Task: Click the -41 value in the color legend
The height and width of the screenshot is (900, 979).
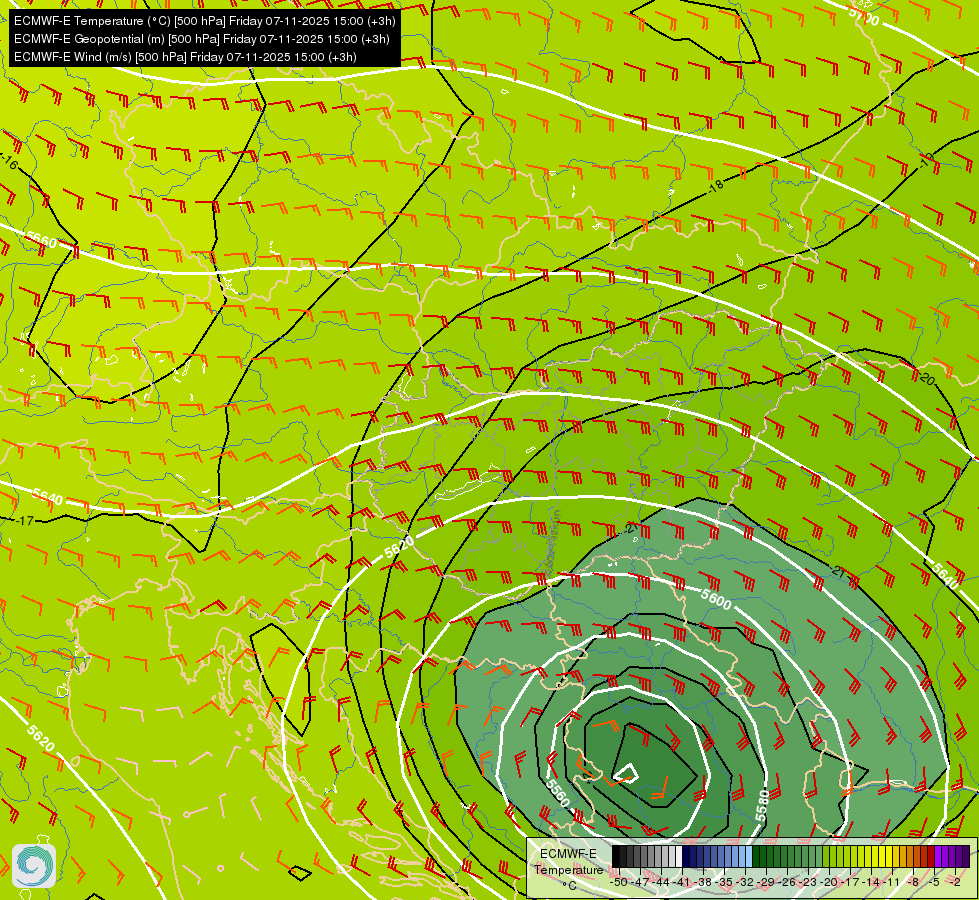Action: tap(682, 882)
